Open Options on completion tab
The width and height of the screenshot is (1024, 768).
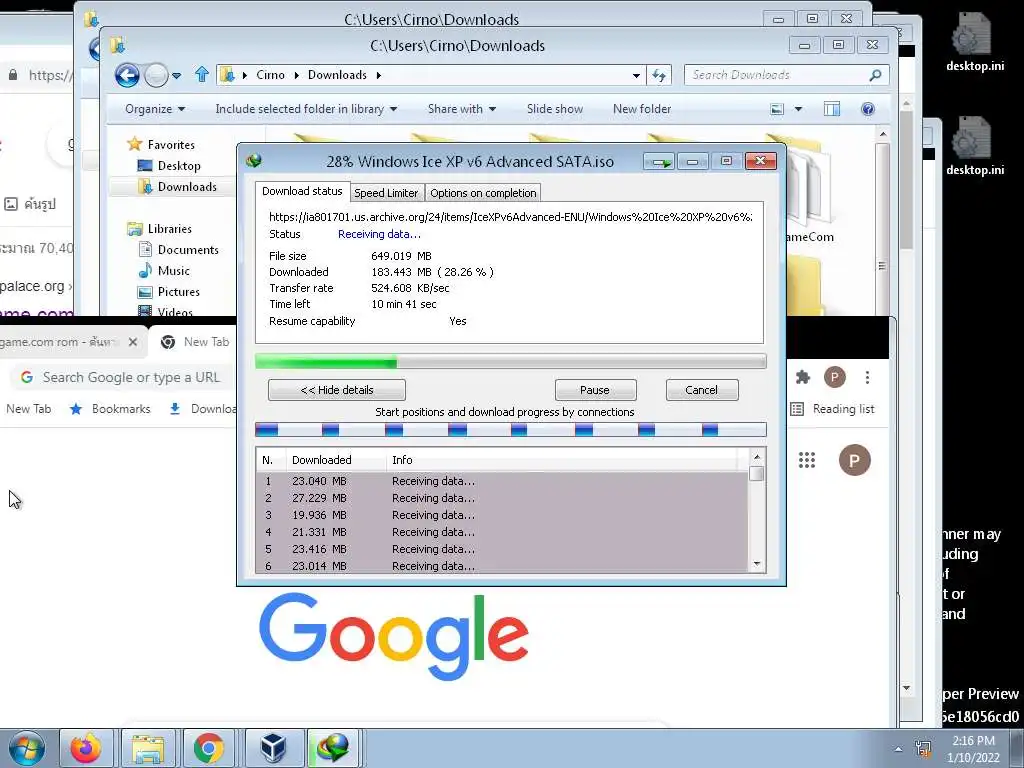[x=483, y=193]
